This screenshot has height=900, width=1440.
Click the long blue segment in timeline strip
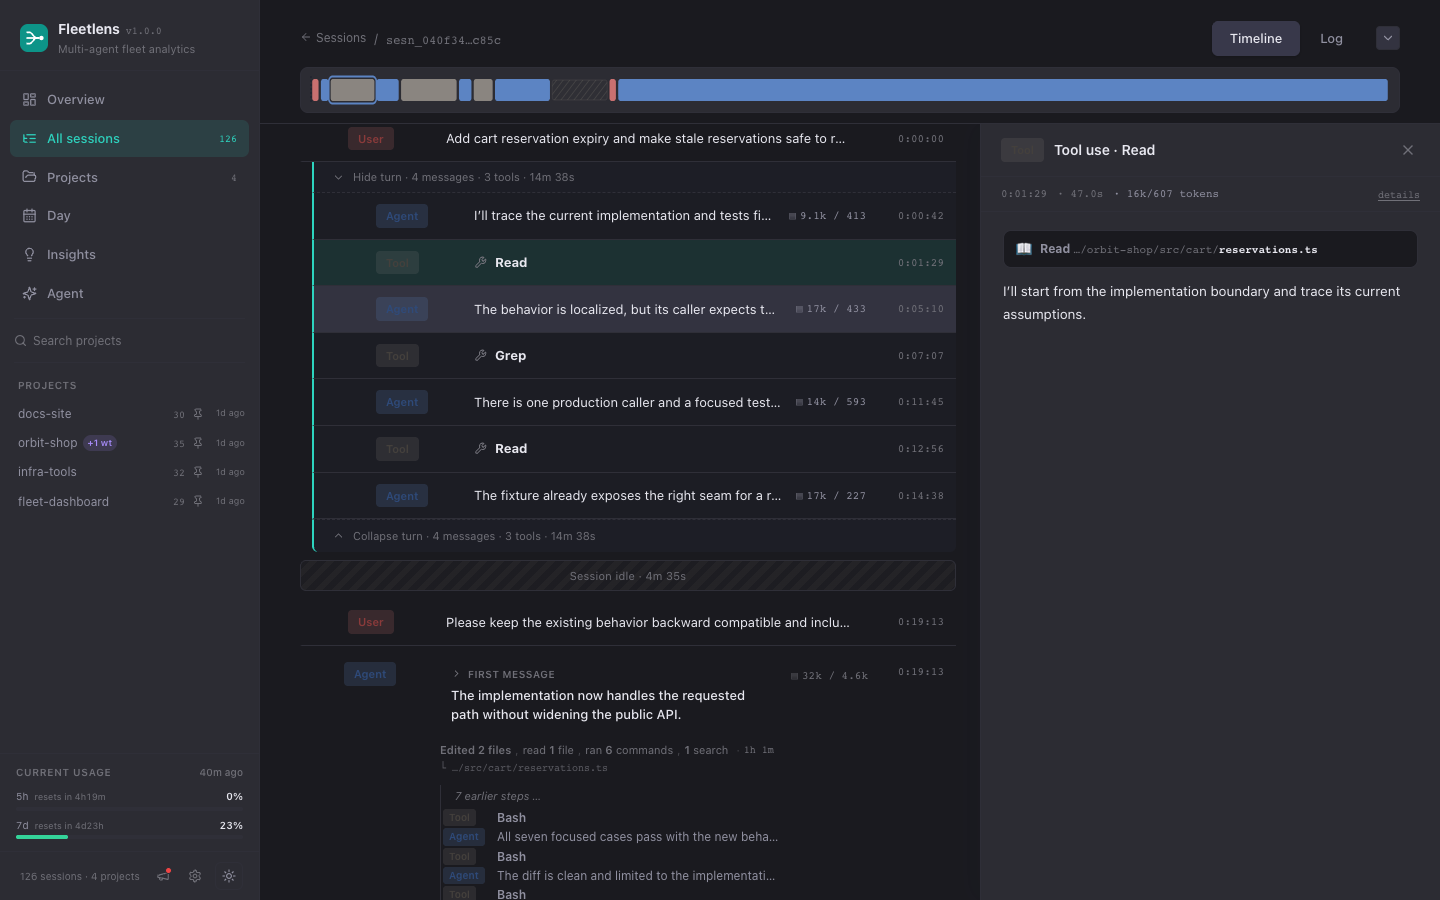click(1003, 90)
